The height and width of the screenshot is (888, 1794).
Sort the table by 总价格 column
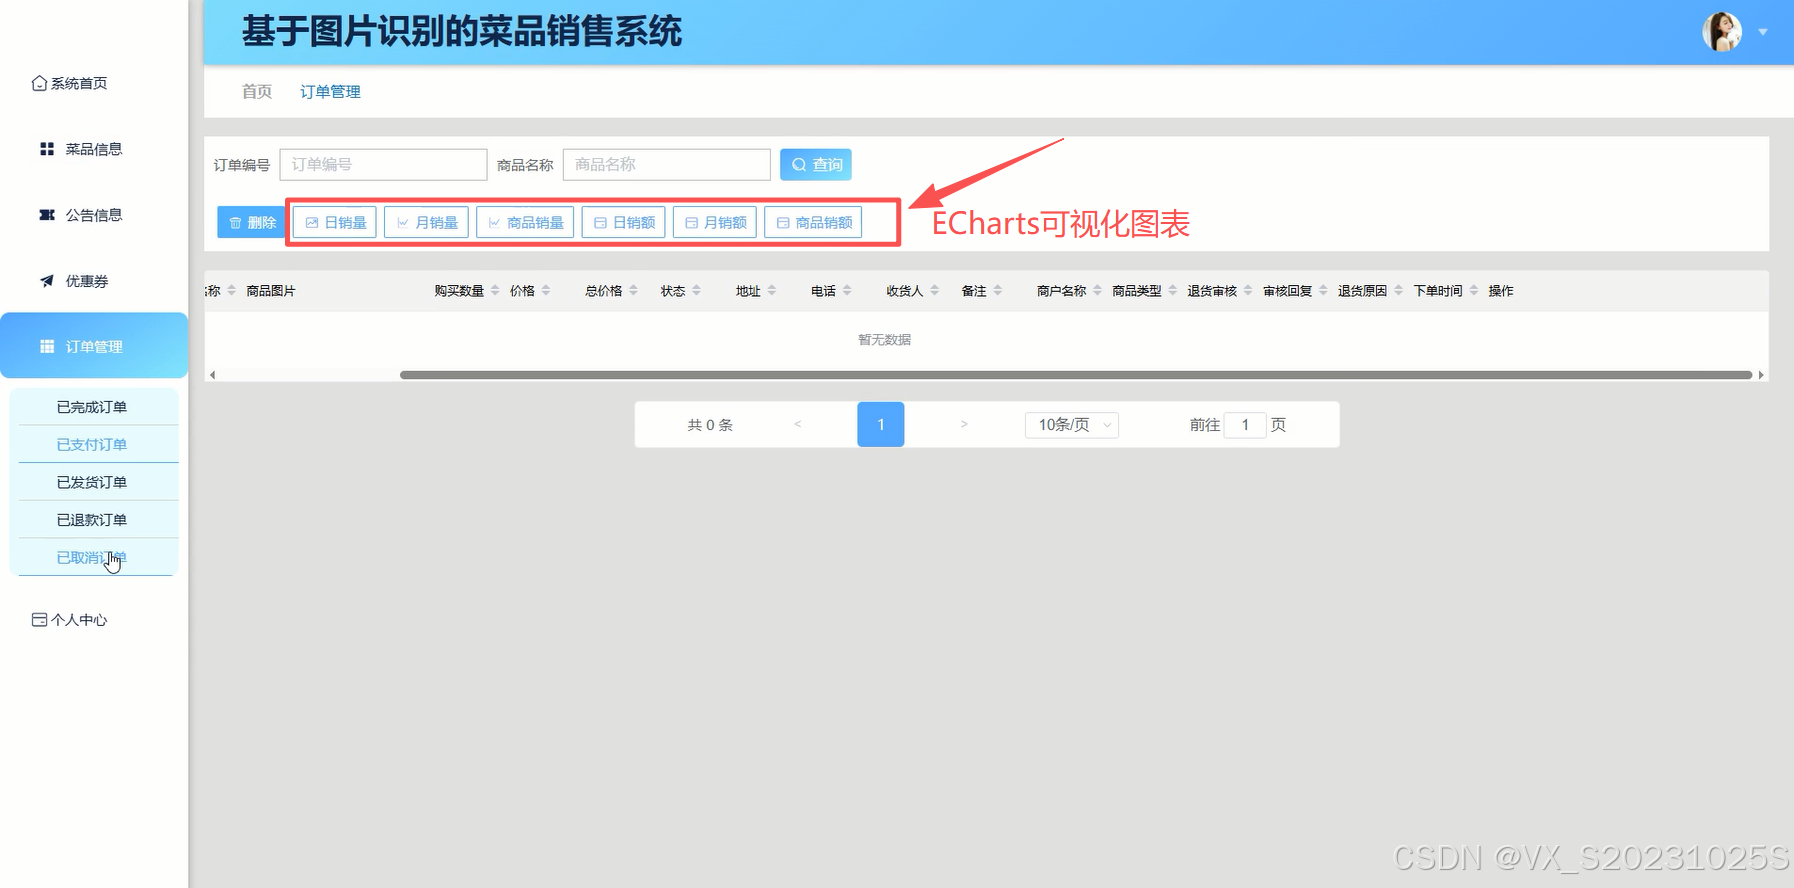633,291
